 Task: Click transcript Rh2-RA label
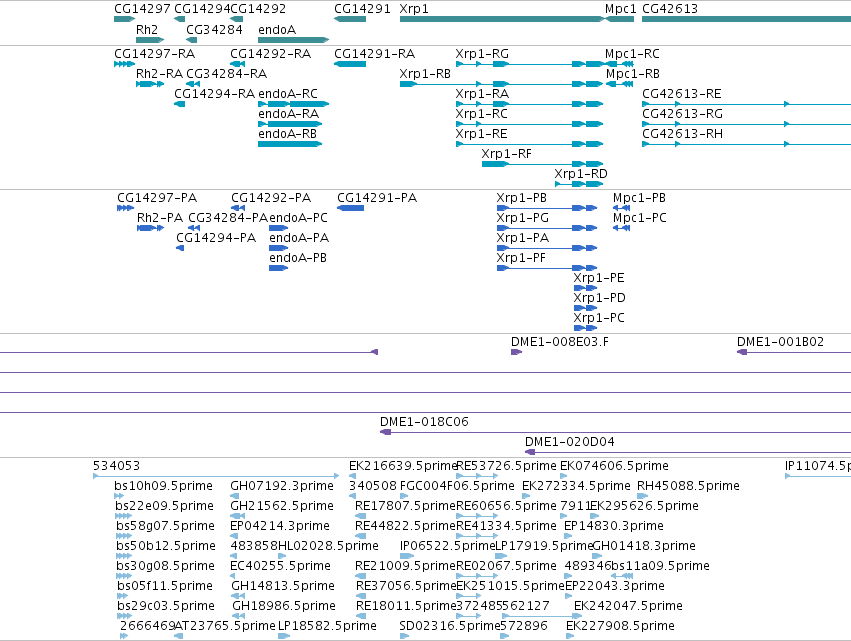click(160, 74)
